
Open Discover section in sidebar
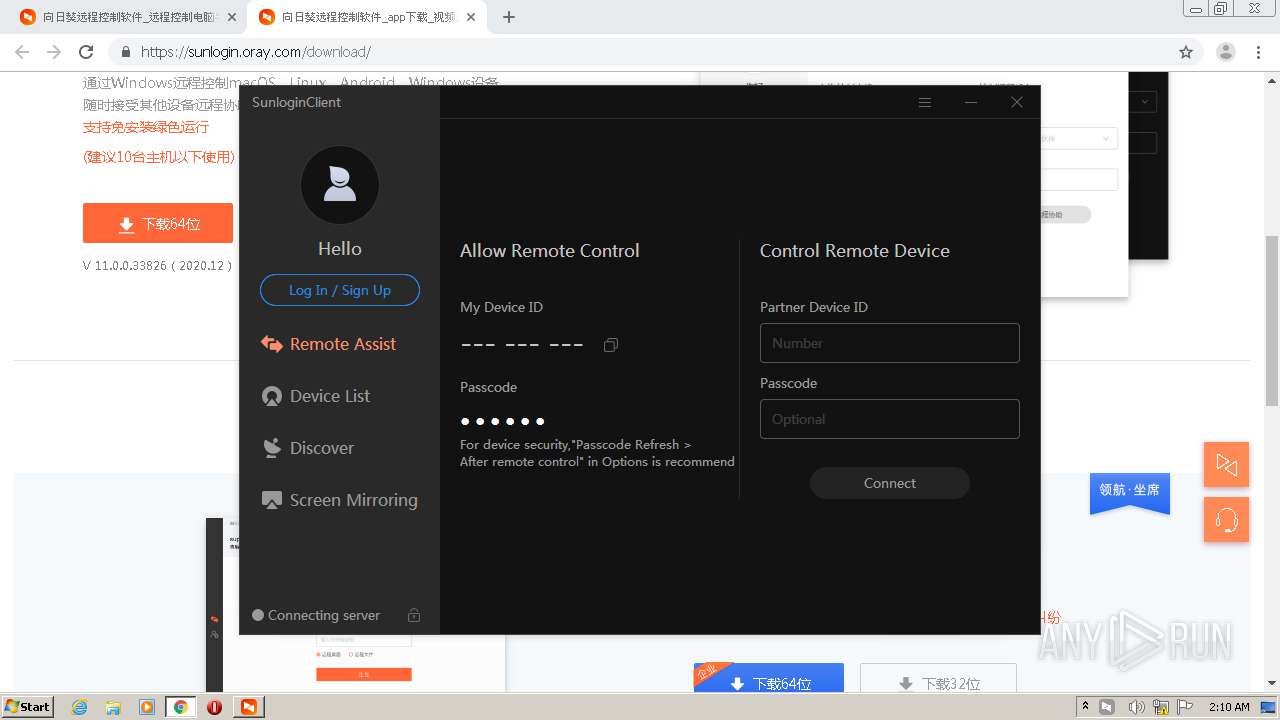308,448
